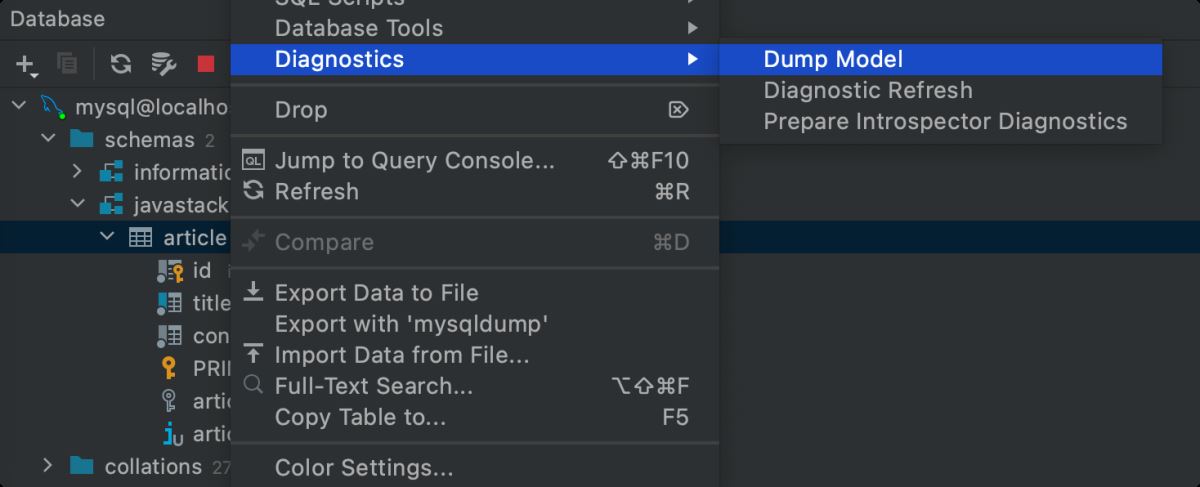
Task: Collapse the schemas folder node
Action: (47, 139)
